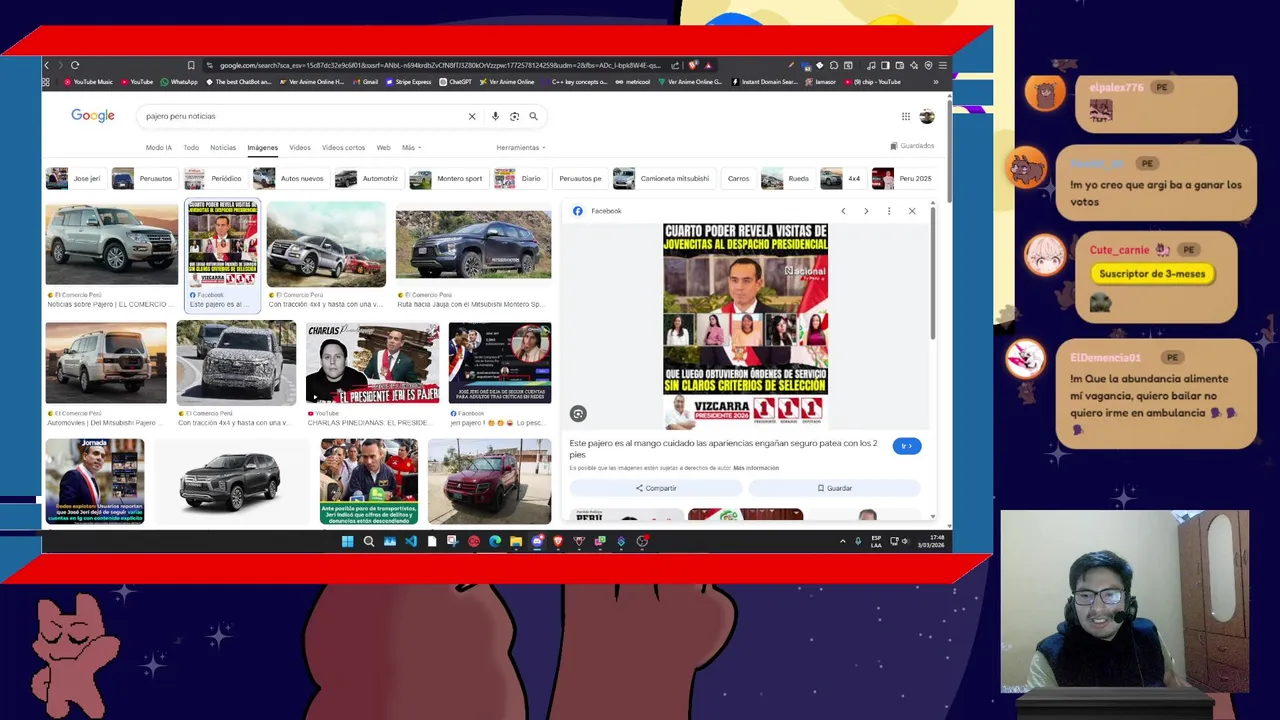The height and width of the screenshot is (720, 1280).
Task: Go back in browser history
Action: 46,65
